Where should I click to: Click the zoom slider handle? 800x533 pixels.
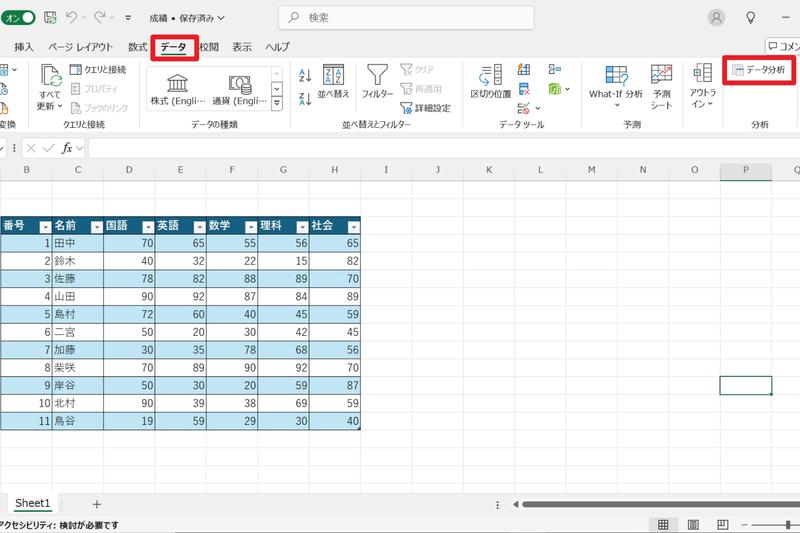point(788,525)
